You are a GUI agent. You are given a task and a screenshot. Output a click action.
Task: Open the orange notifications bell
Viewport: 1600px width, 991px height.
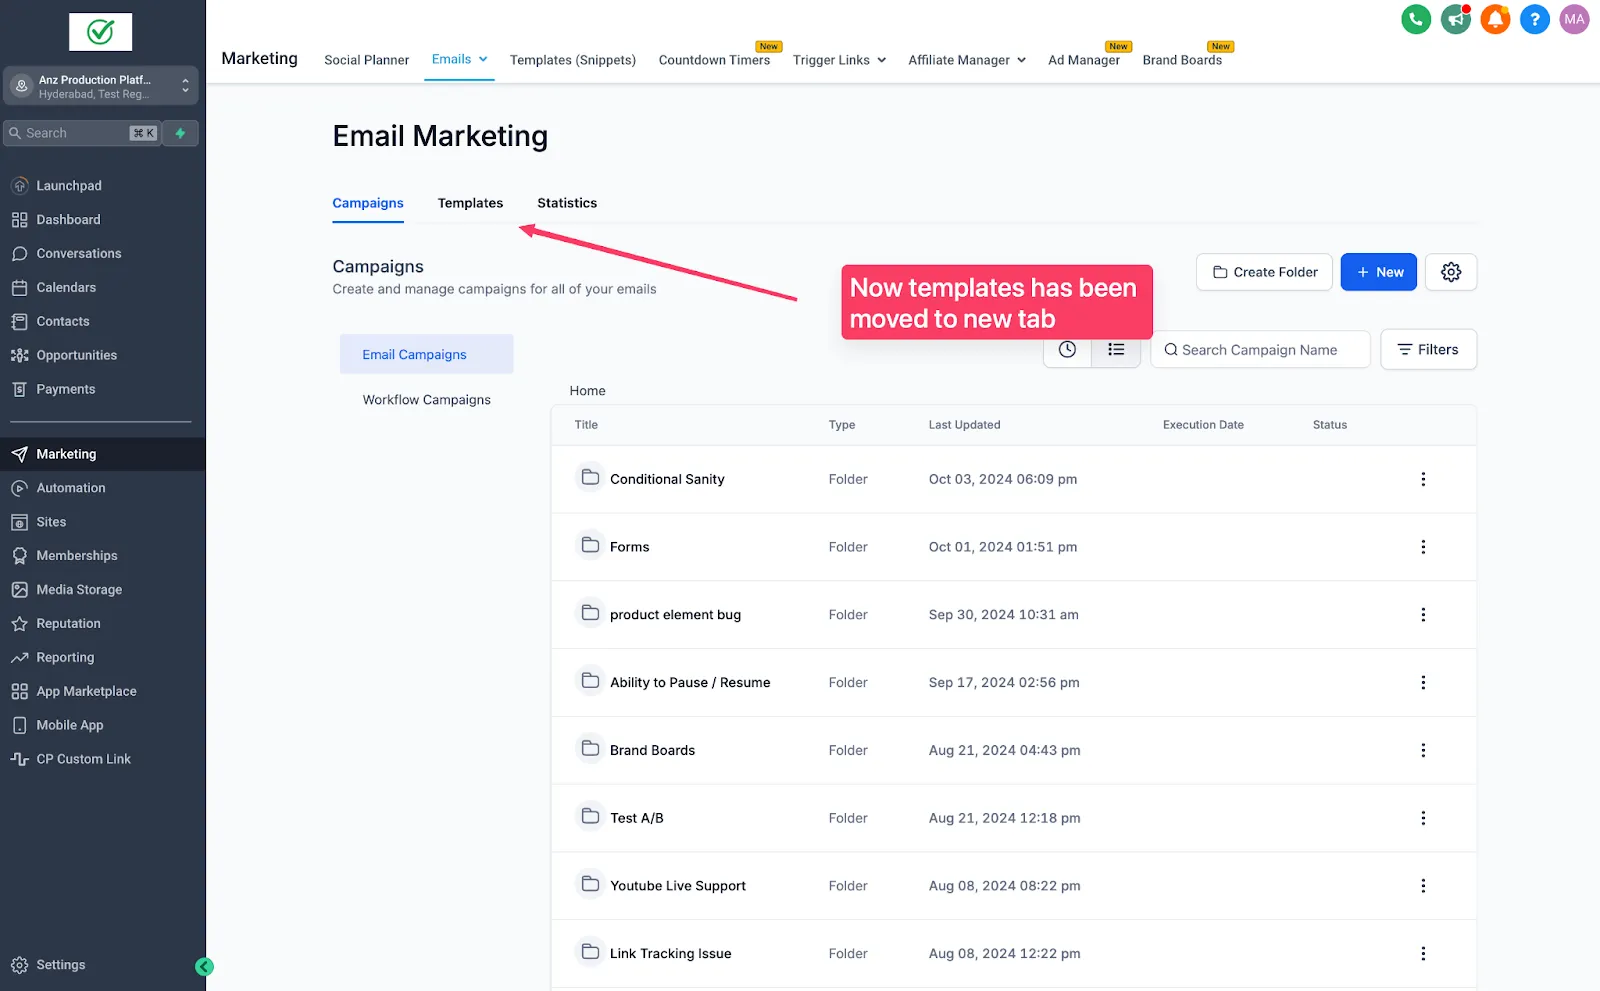[x=1495, y=19]
